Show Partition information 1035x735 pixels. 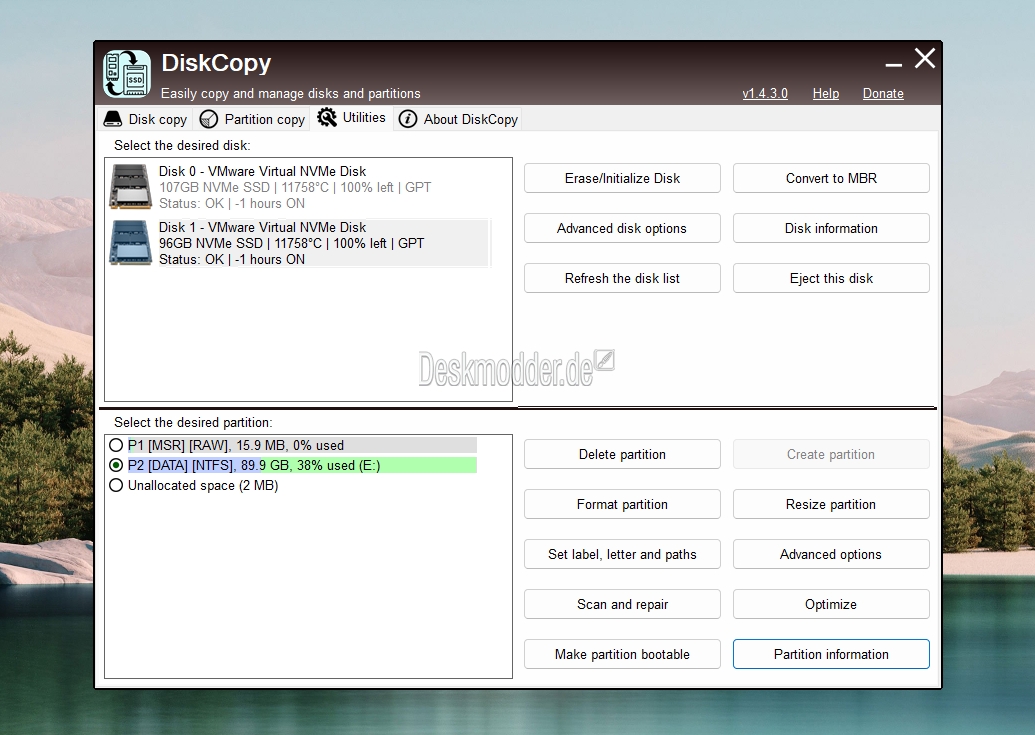coord(831,655)
